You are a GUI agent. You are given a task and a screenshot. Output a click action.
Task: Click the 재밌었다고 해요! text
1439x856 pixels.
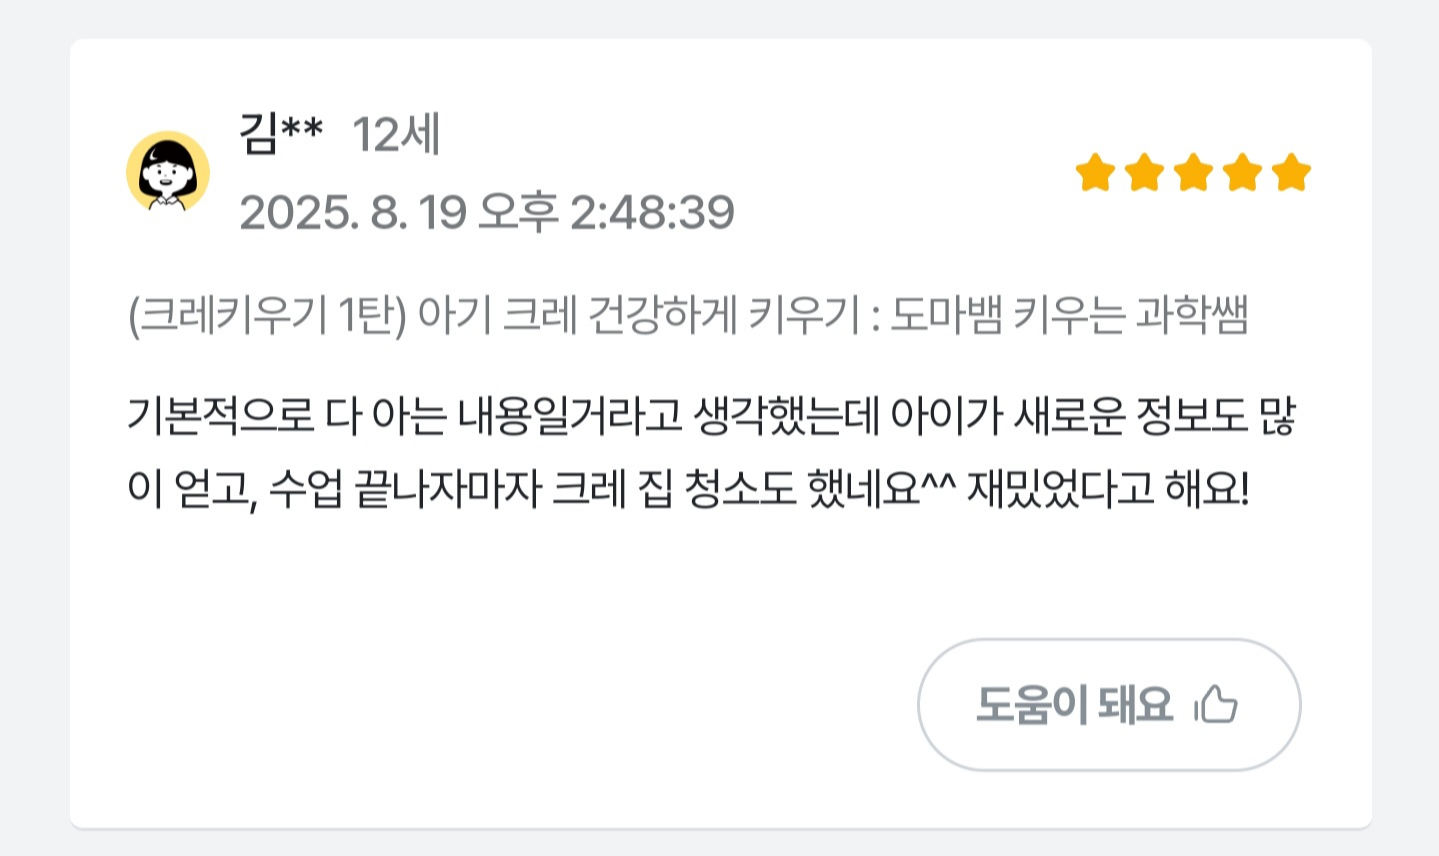1107,489
